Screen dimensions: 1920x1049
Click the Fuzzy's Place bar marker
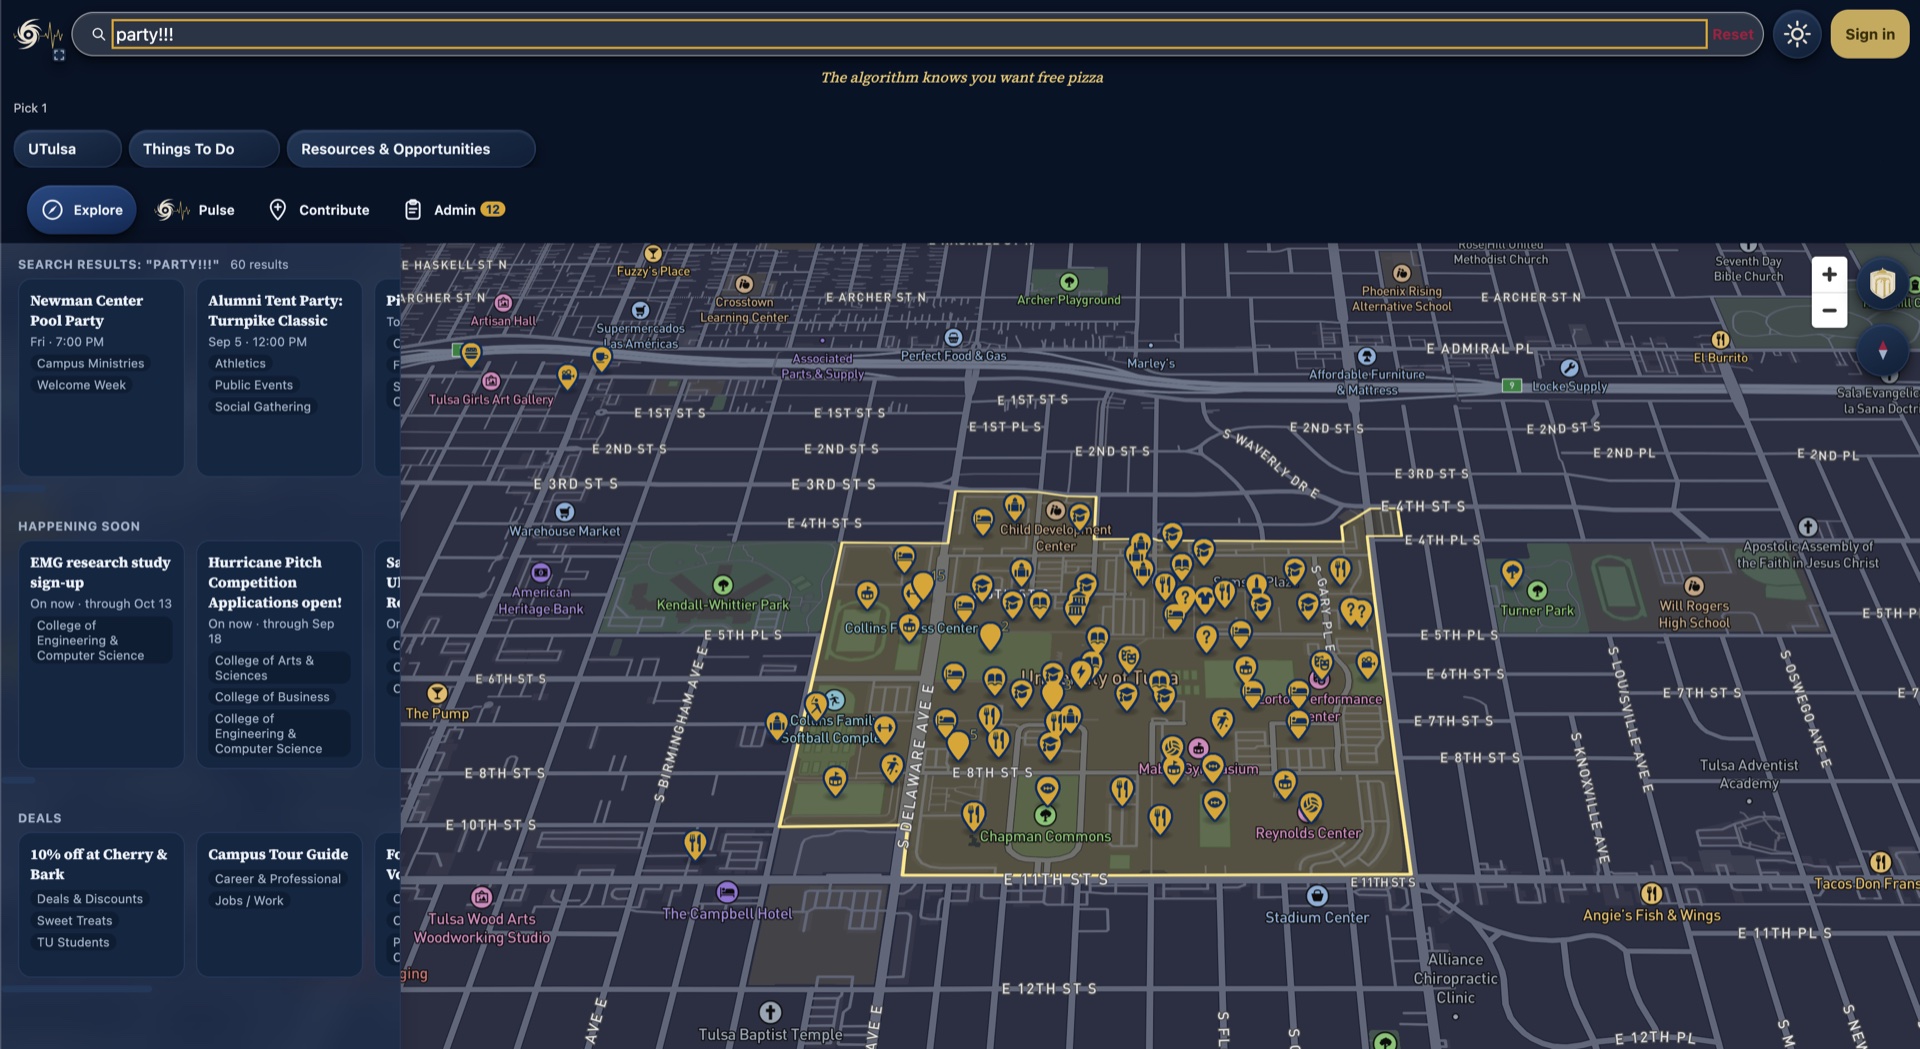(653, 254)
